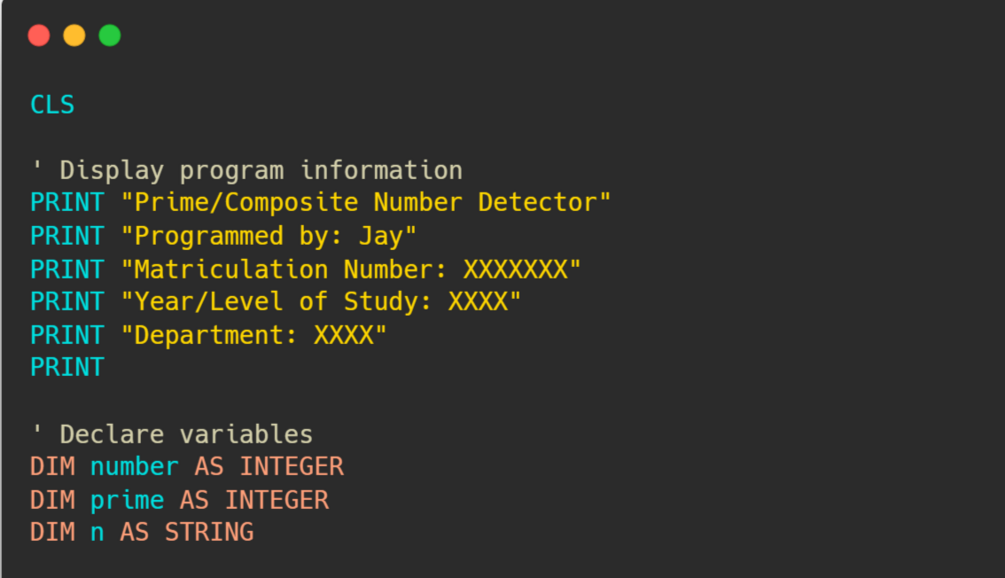The image size is (1005, 578).
Task: Click the STRING type keyword
Action: (208, 532)
